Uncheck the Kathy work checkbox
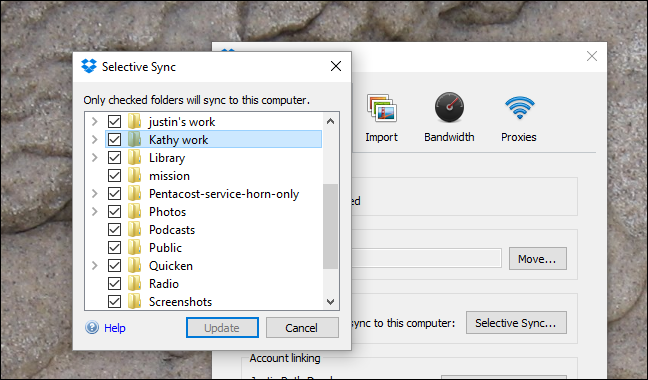648x380 pixels. tap(114, 140)
